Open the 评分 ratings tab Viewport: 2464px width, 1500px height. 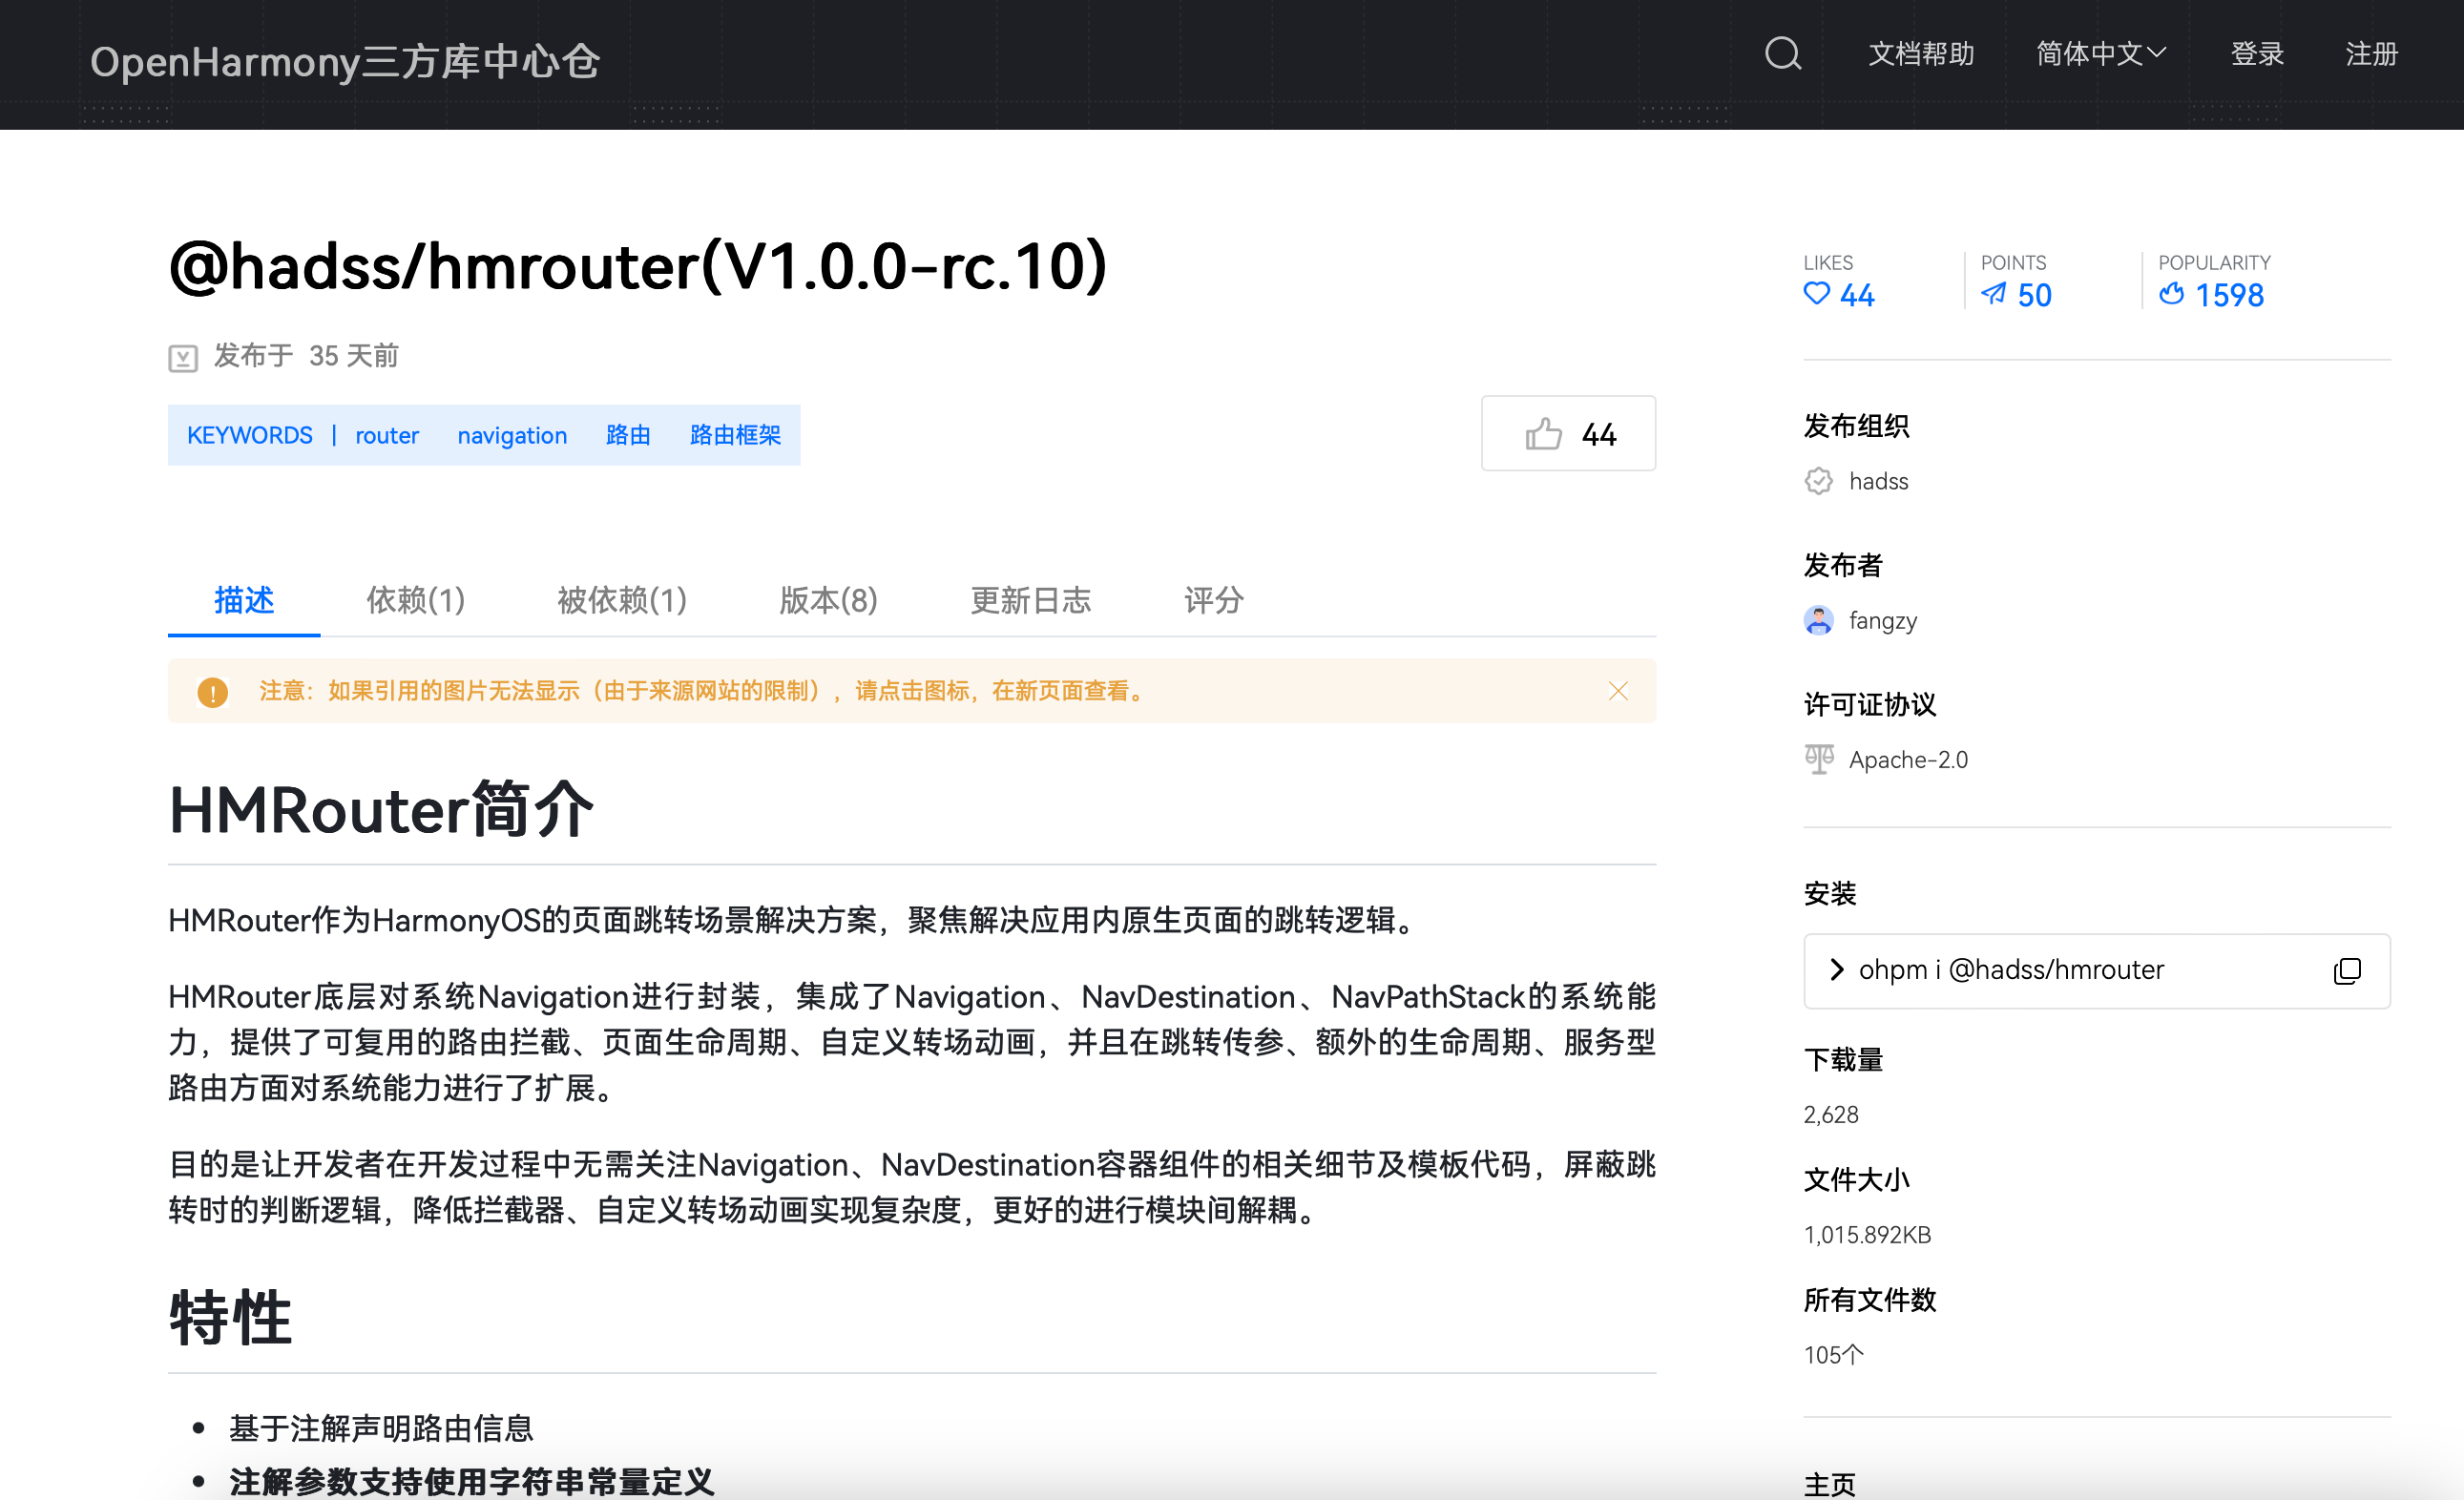(x=1213, y=600)
